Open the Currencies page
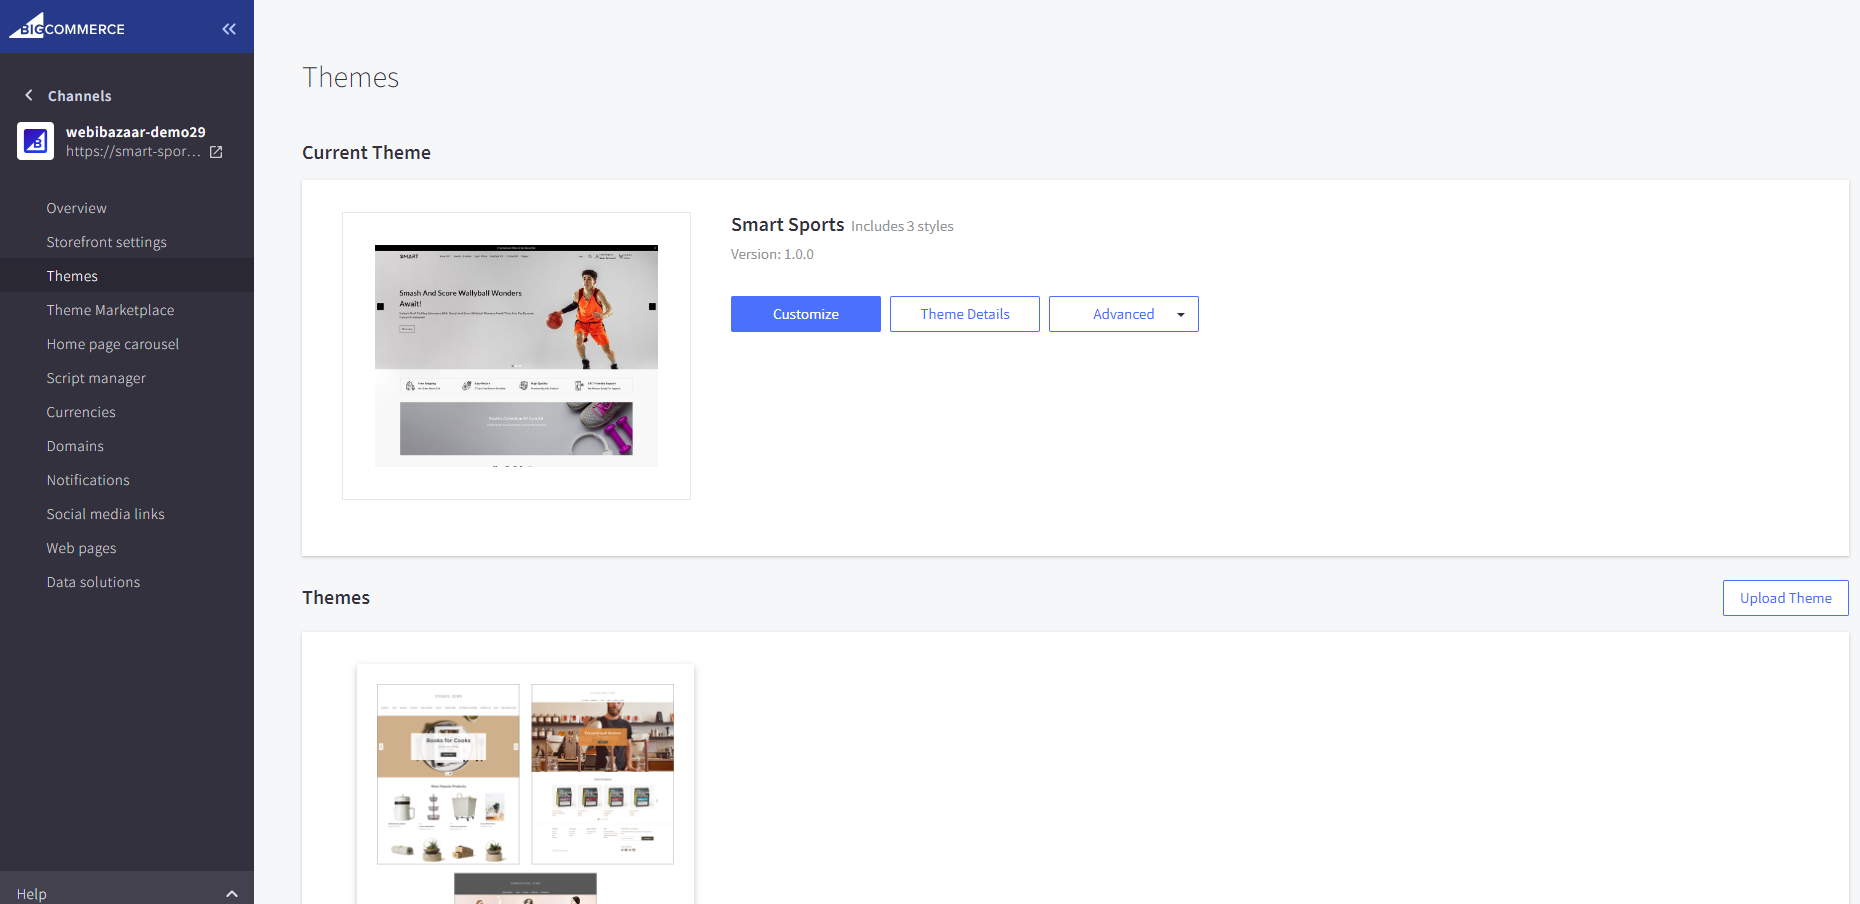The height and width of the screenshot is (904, 1860). click(81, 412)
